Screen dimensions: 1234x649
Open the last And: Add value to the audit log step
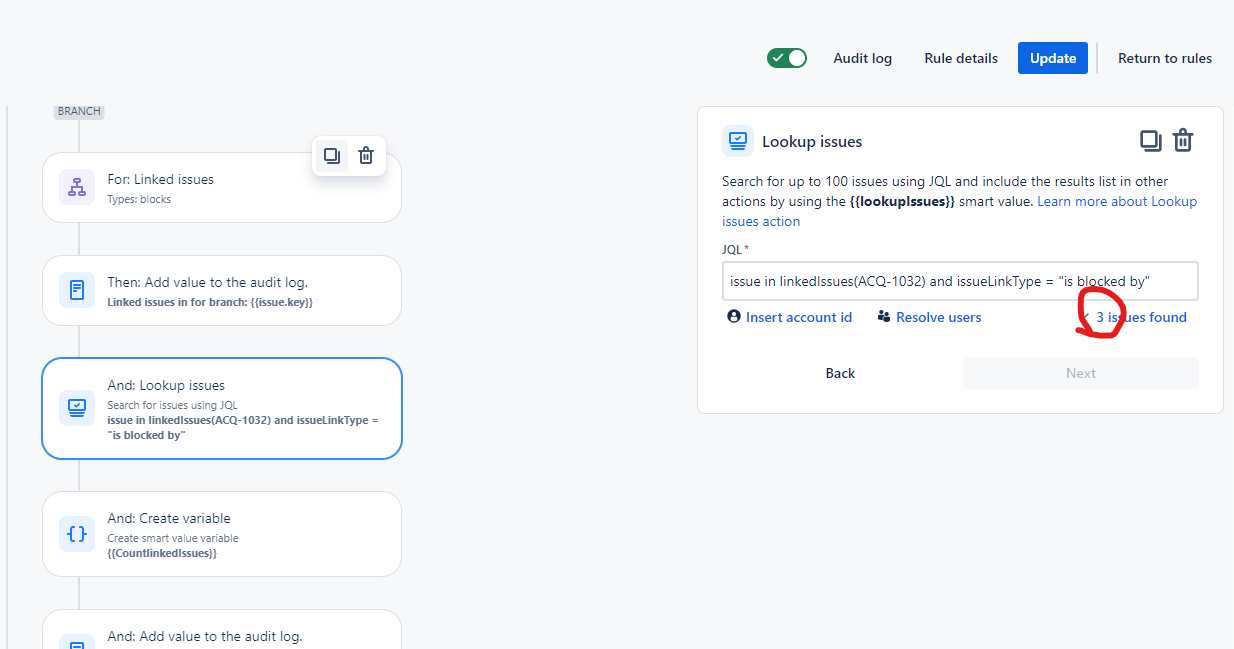coord(222,630)
